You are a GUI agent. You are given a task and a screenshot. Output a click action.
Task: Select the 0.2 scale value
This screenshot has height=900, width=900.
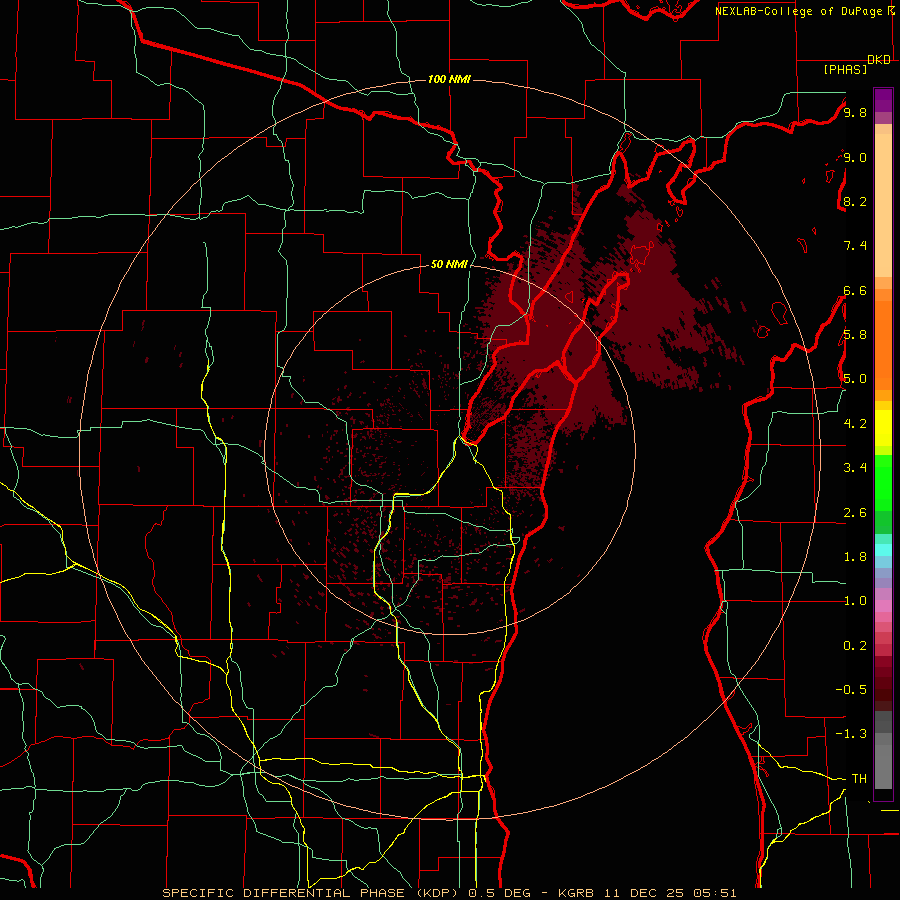coord(855,646)
